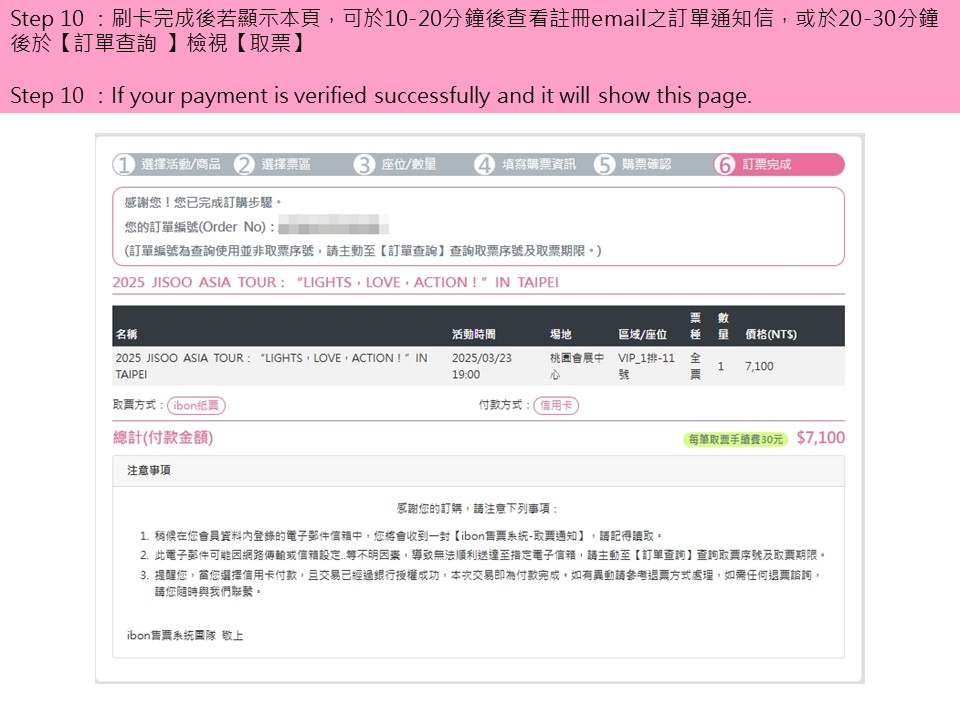Click the green 每筆取票手續費30元 fee badge
The image size is (960, 720).
point(735,439)
